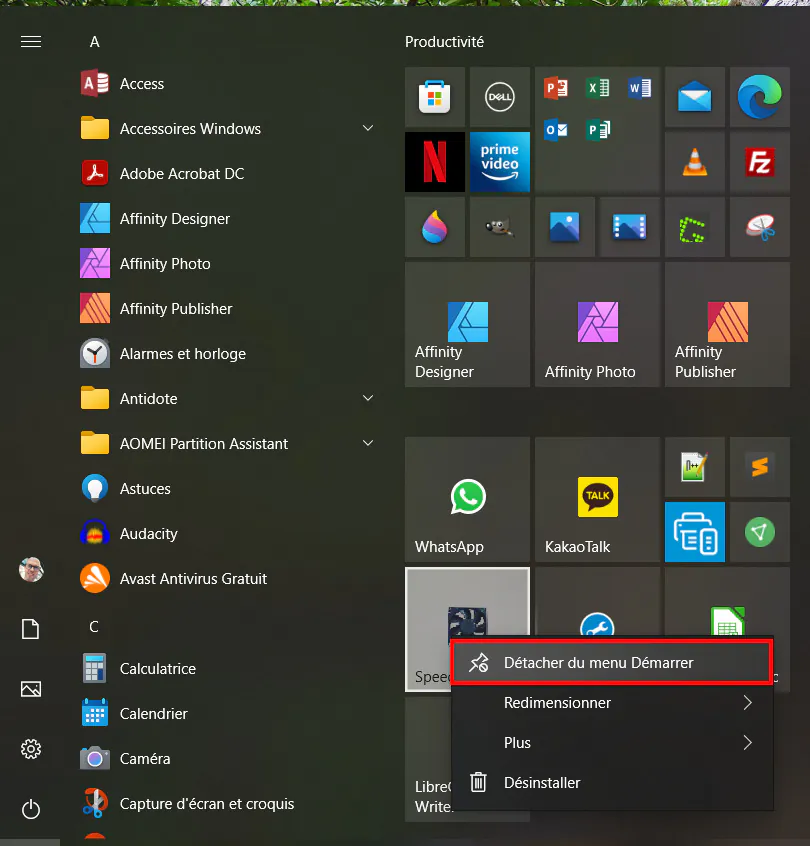Expand the hamburger navigation menu
810x846 pixels.
tap(31, 42)
